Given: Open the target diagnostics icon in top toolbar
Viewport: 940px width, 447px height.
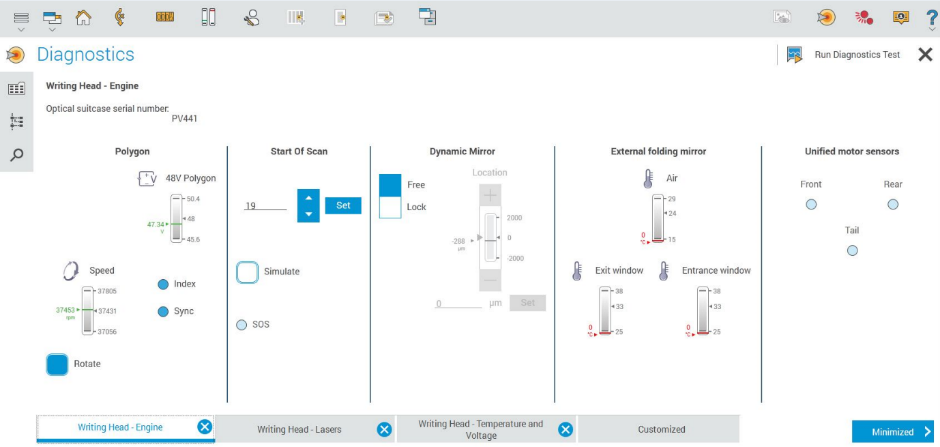Looking at the screenshot, I should tap(825, 18).
